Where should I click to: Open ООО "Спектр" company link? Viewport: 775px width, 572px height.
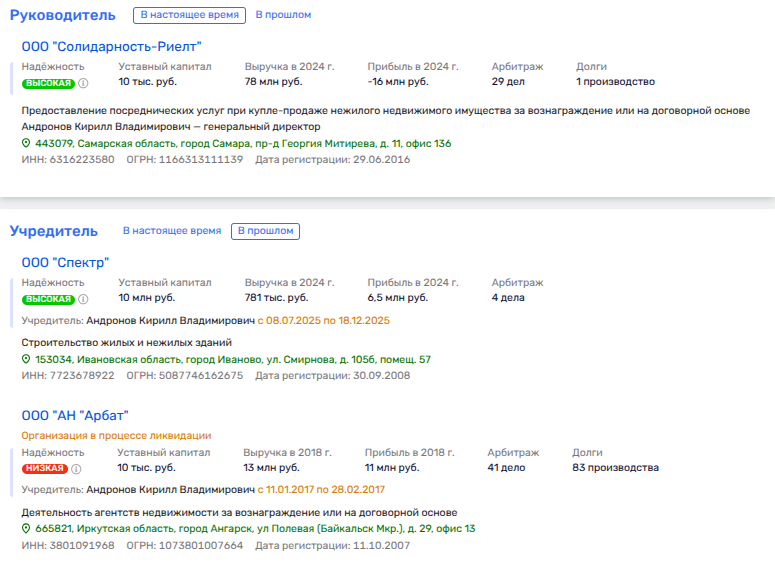click(65, 262)
